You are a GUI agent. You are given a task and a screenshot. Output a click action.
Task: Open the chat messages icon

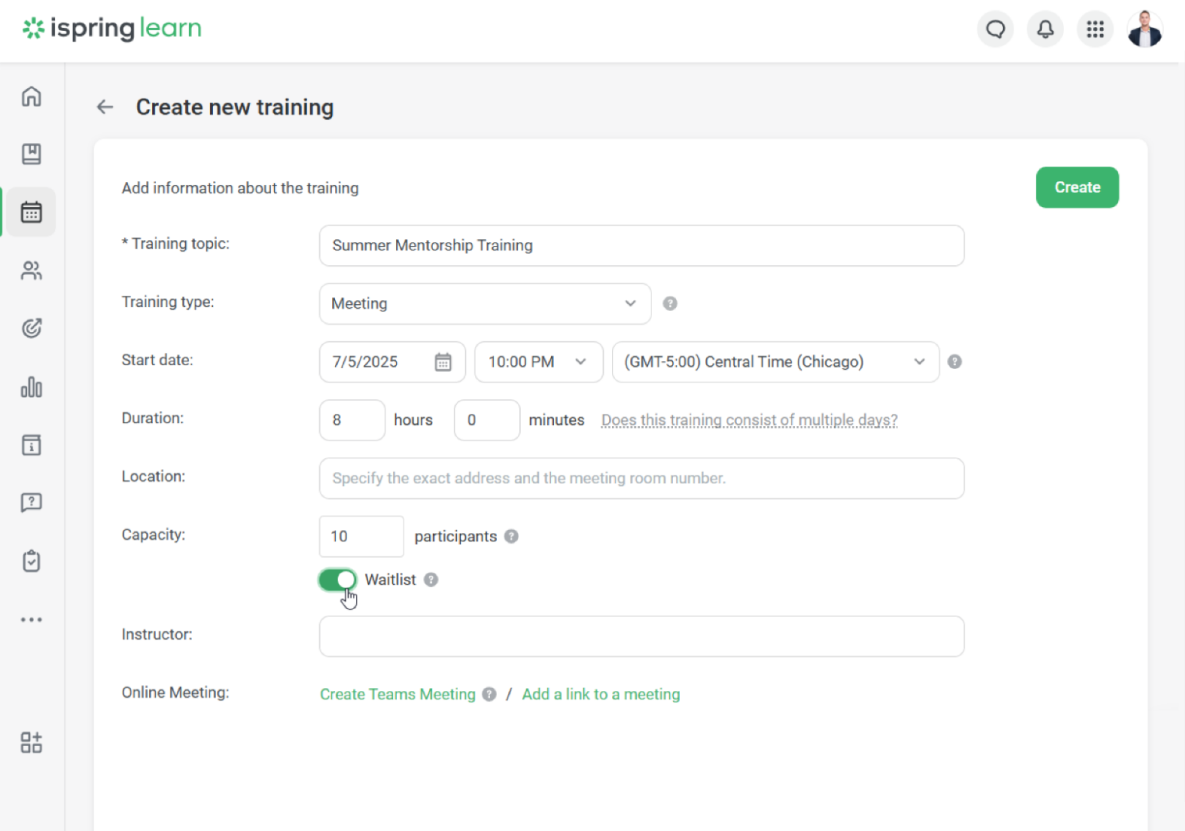click(x=995, y=30)
